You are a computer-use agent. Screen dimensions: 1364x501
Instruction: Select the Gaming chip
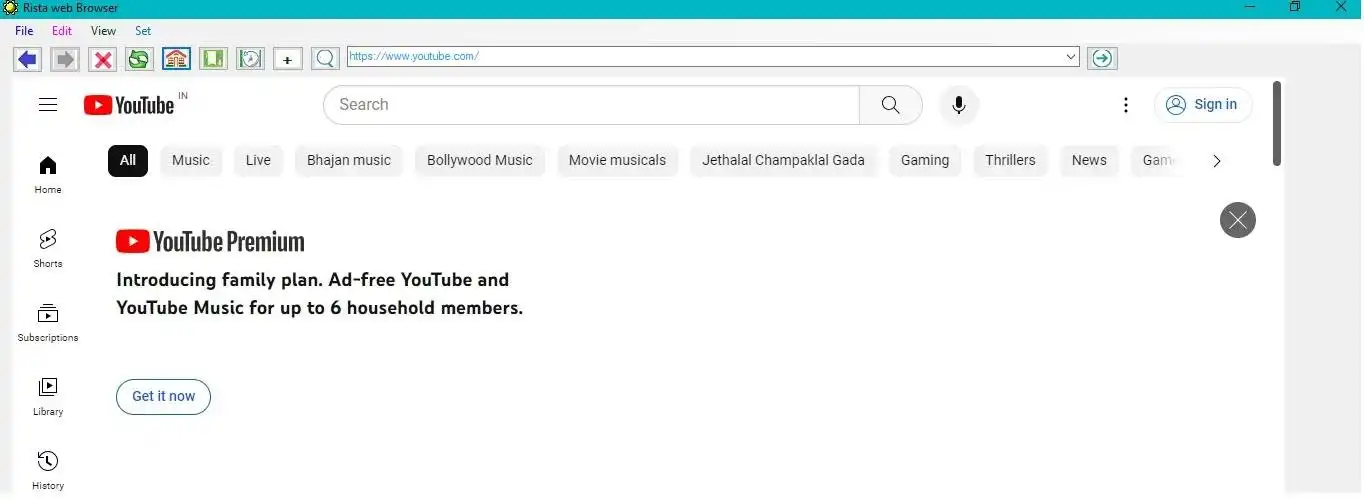tap(925, 160)
